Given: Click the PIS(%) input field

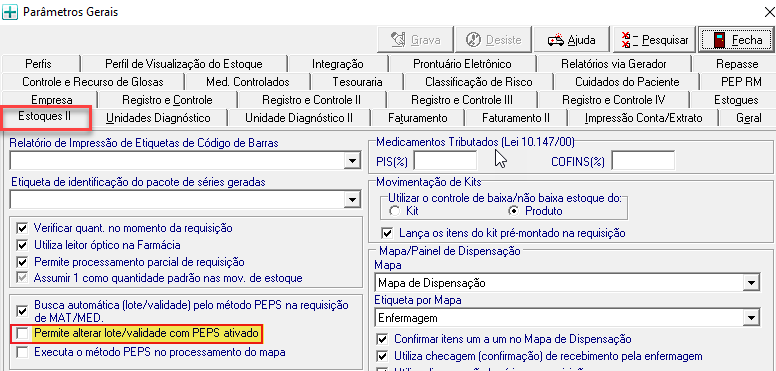Looking at the screenshot, I should [445, 161].
